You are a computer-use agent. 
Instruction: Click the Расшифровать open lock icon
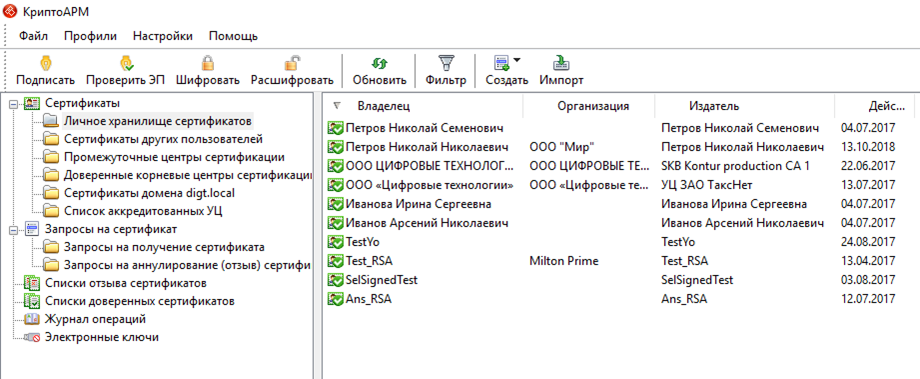[292, 63]
